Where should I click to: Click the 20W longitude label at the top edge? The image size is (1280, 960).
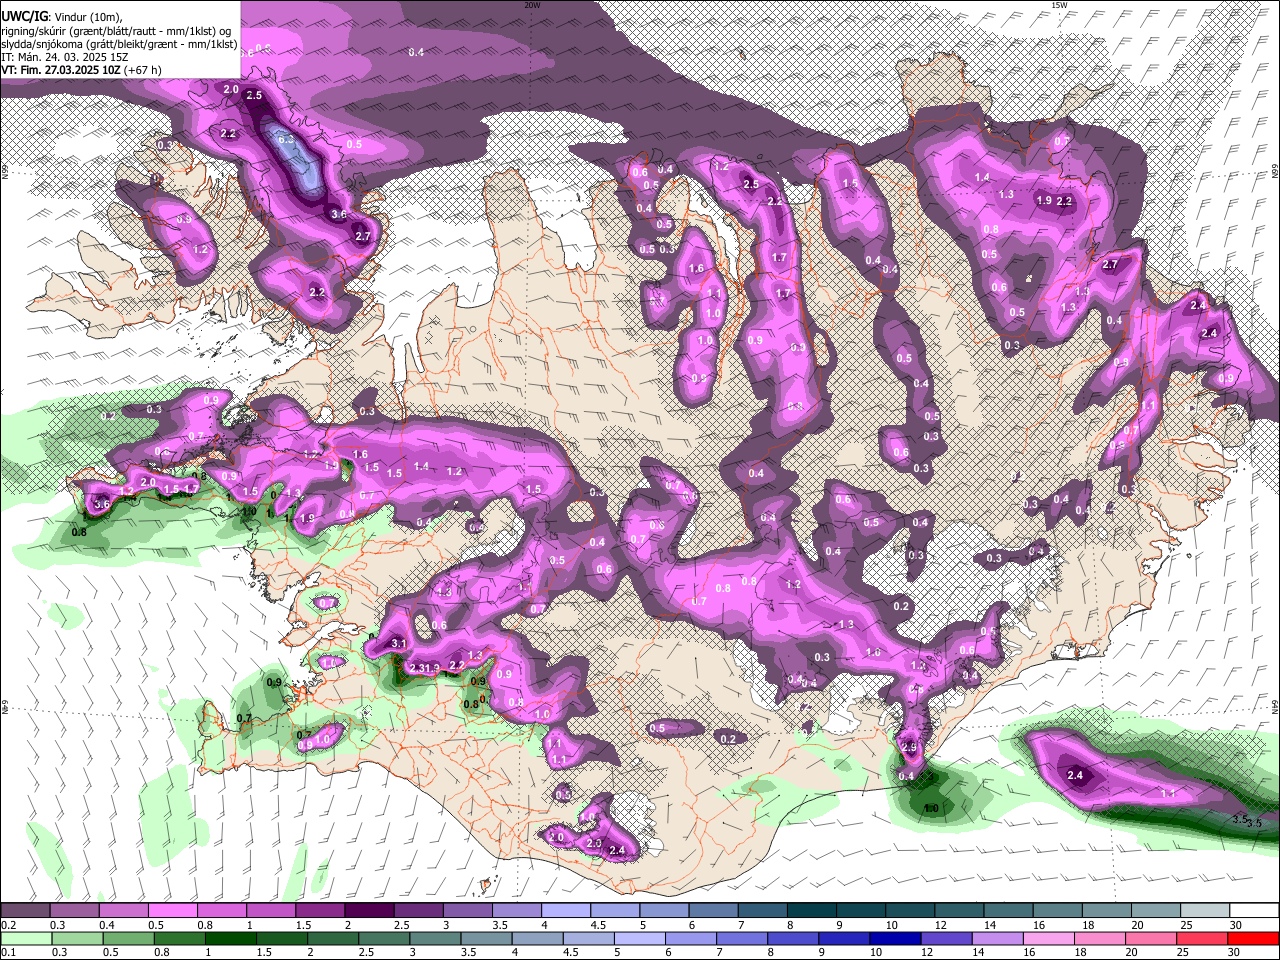click(532, 5)
